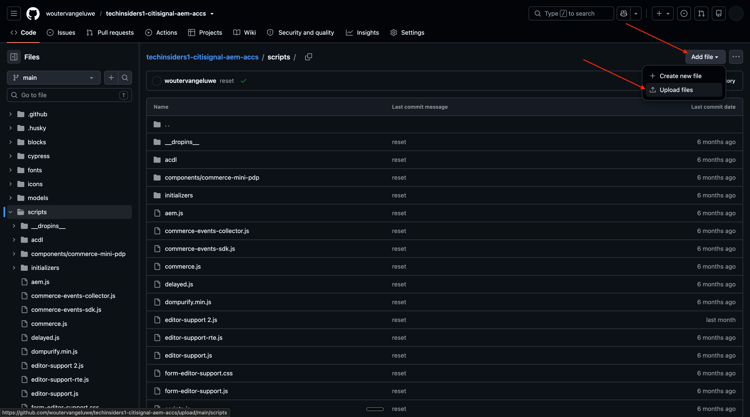This screenshot has width=750, height=417.
Task: Open the Actions tab
Action: [x=161, y=33]
